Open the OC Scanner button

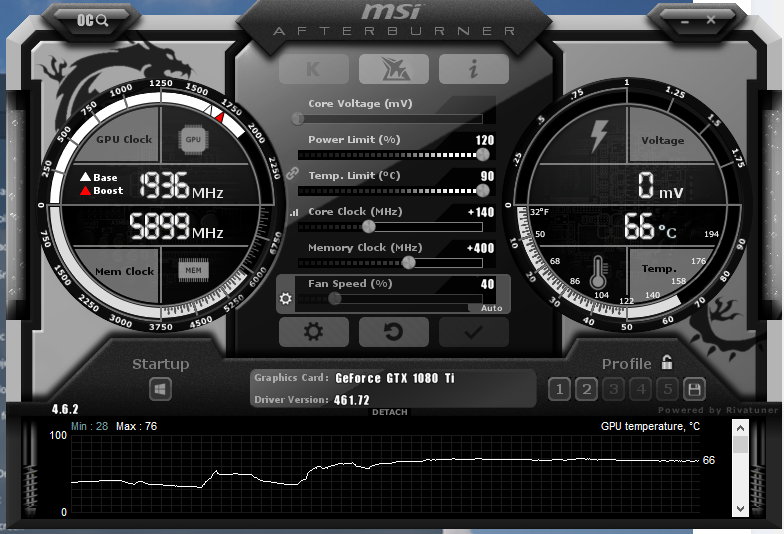click(x=92, y=20)
